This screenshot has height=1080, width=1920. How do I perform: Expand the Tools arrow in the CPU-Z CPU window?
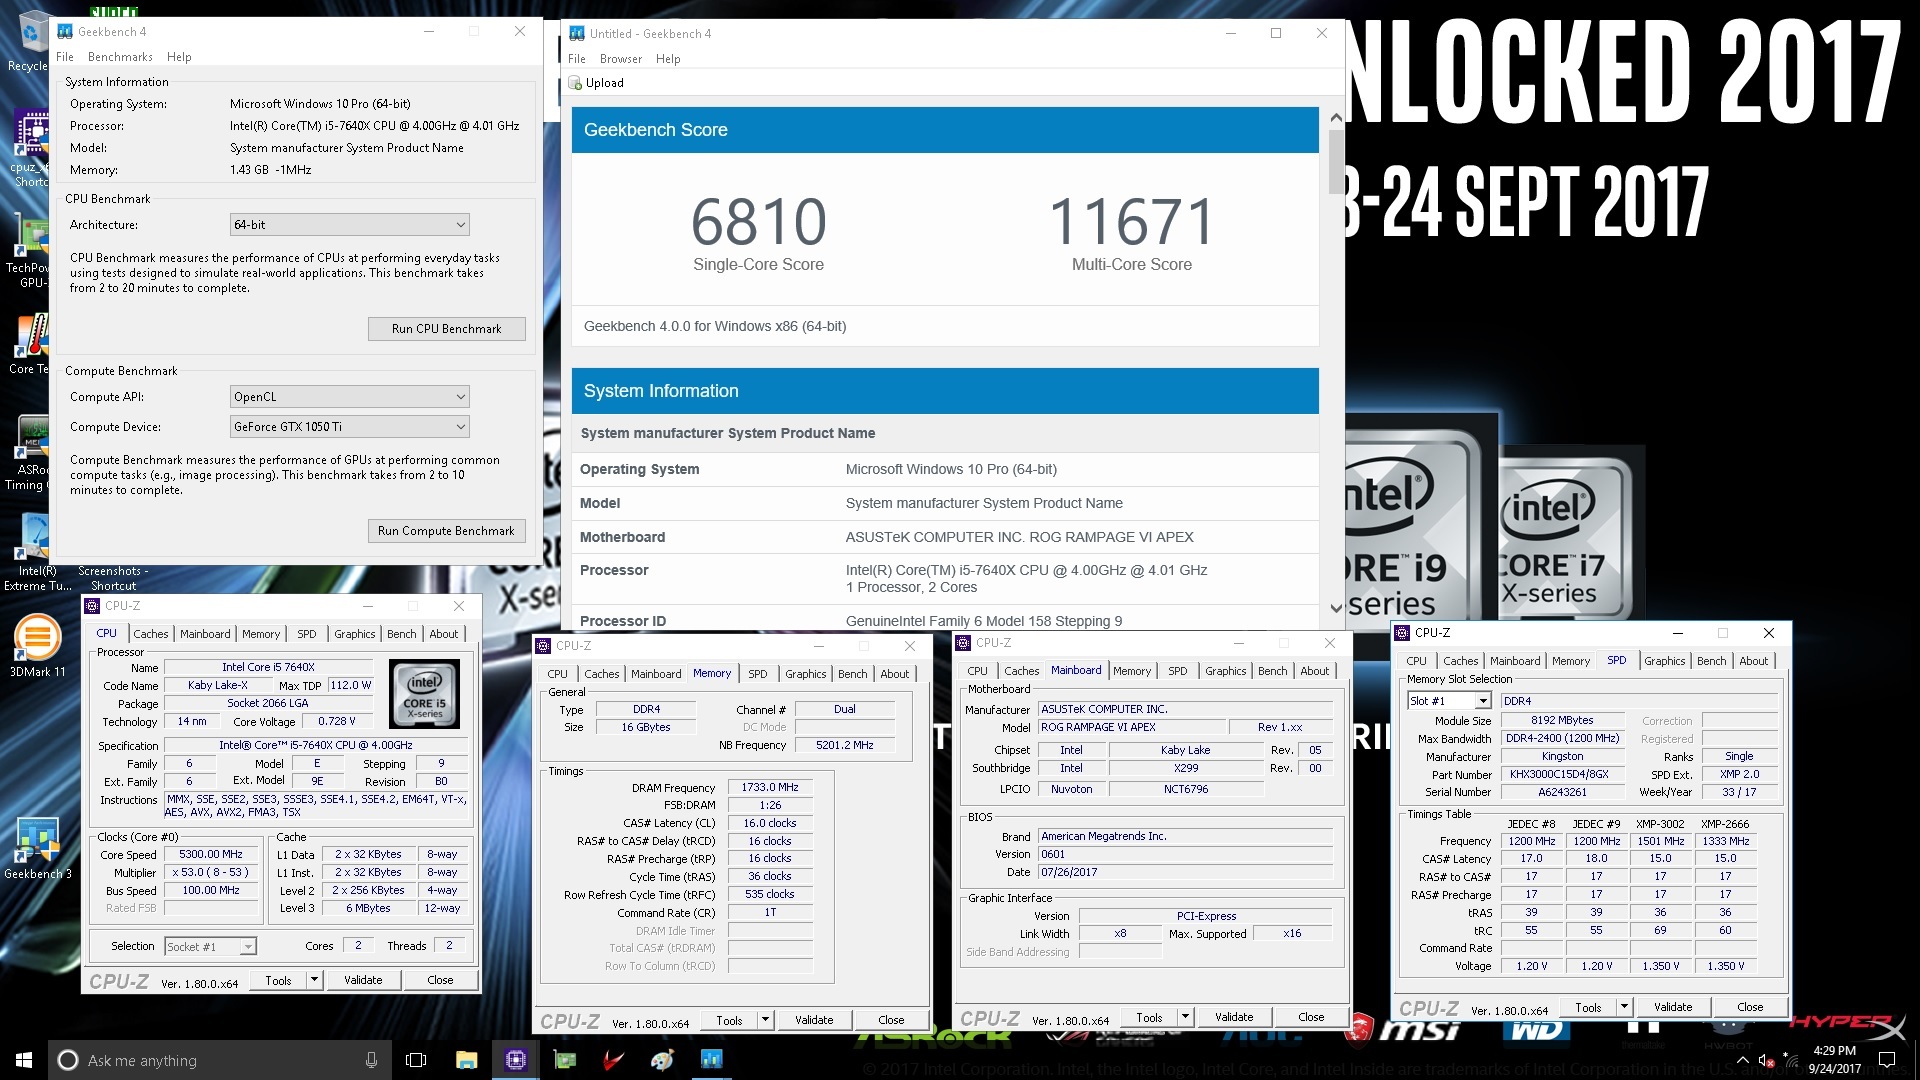(x=314, y=980)
